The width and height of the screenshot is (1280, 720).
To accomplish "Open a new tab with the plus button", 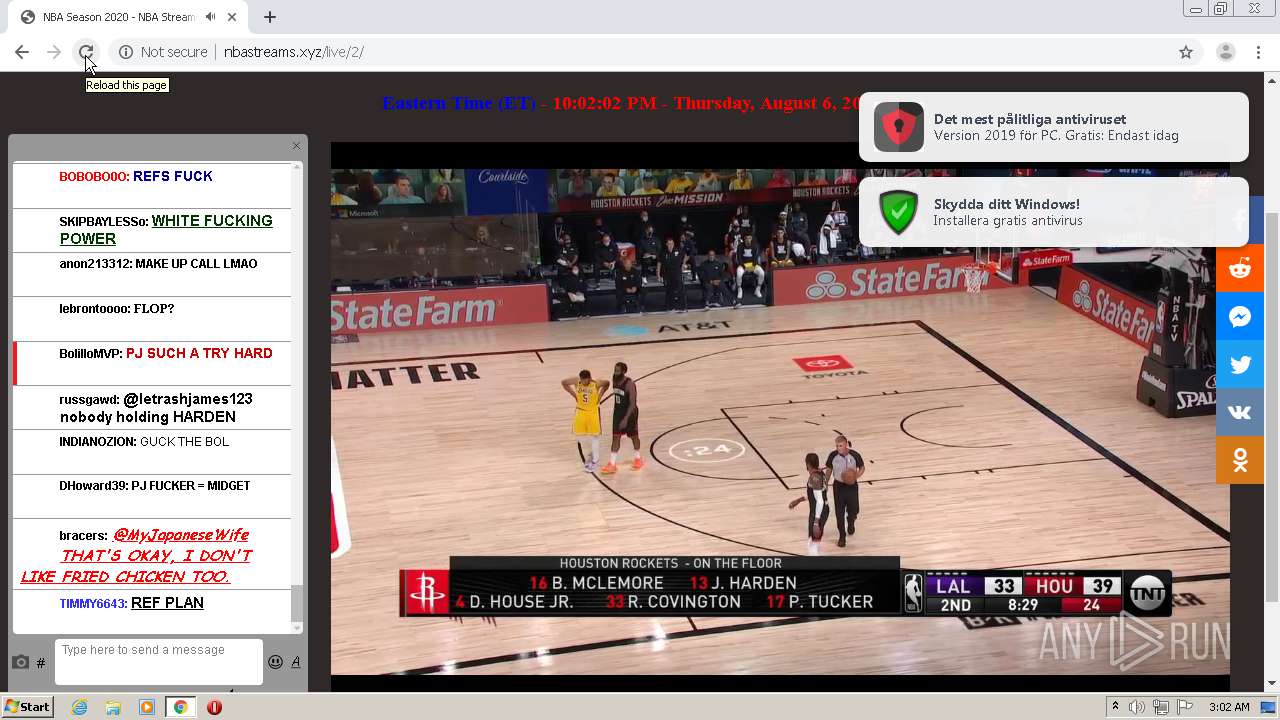I will pos(270,17).
